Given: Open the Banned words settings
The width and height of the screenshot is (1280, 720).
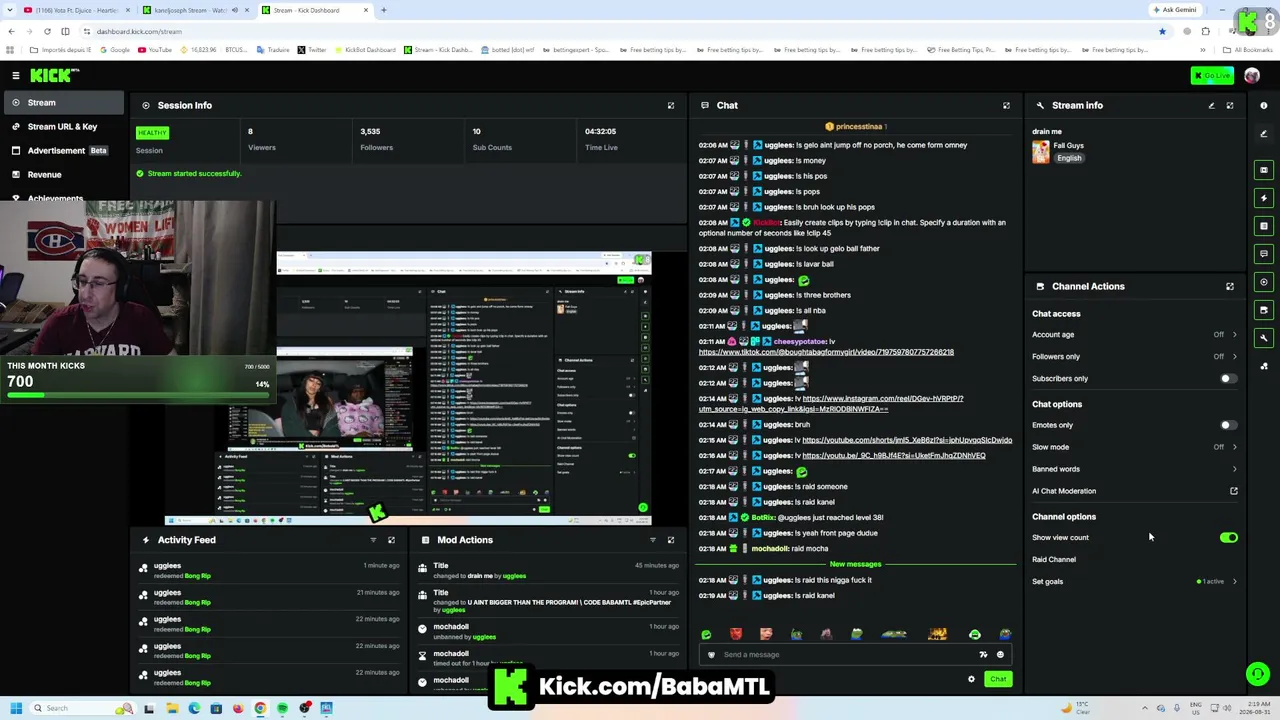Looking at the screenshot, I should pos(1135,469).
